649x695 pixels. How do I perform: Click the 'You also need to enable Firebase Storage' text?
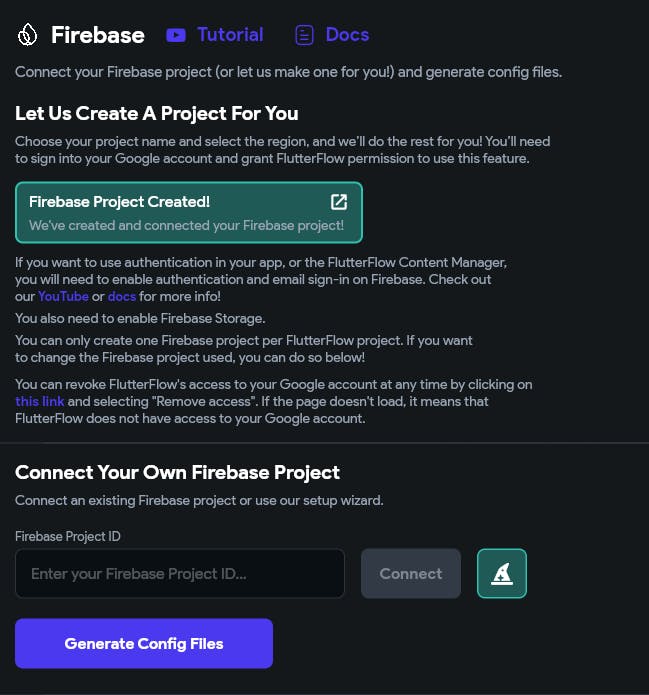(x=140, y=318)
